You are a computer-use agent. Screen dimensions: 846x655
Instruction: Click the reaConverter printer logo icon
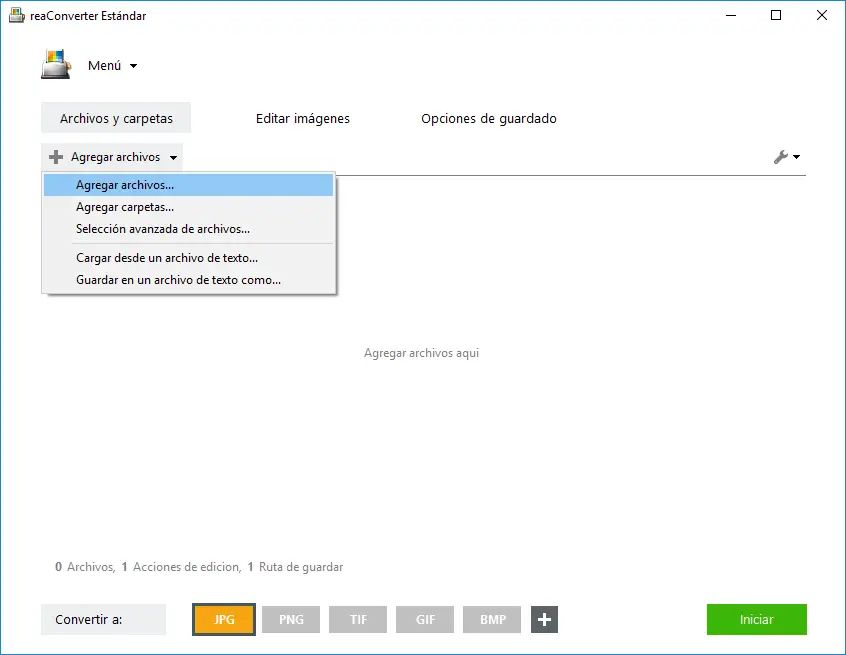[56, 64]
